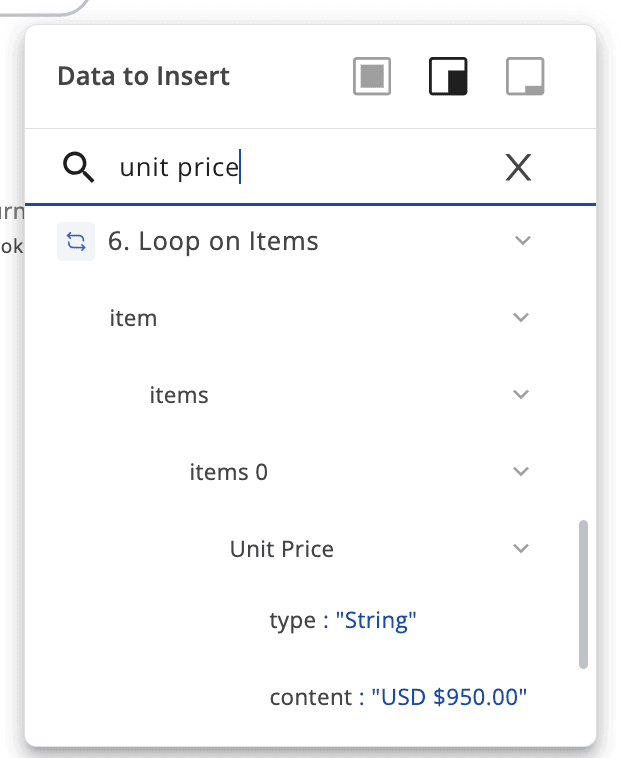Select the Unit Price tree entry
The width and height of the screenshot is (624, 758).
(282, 548)
